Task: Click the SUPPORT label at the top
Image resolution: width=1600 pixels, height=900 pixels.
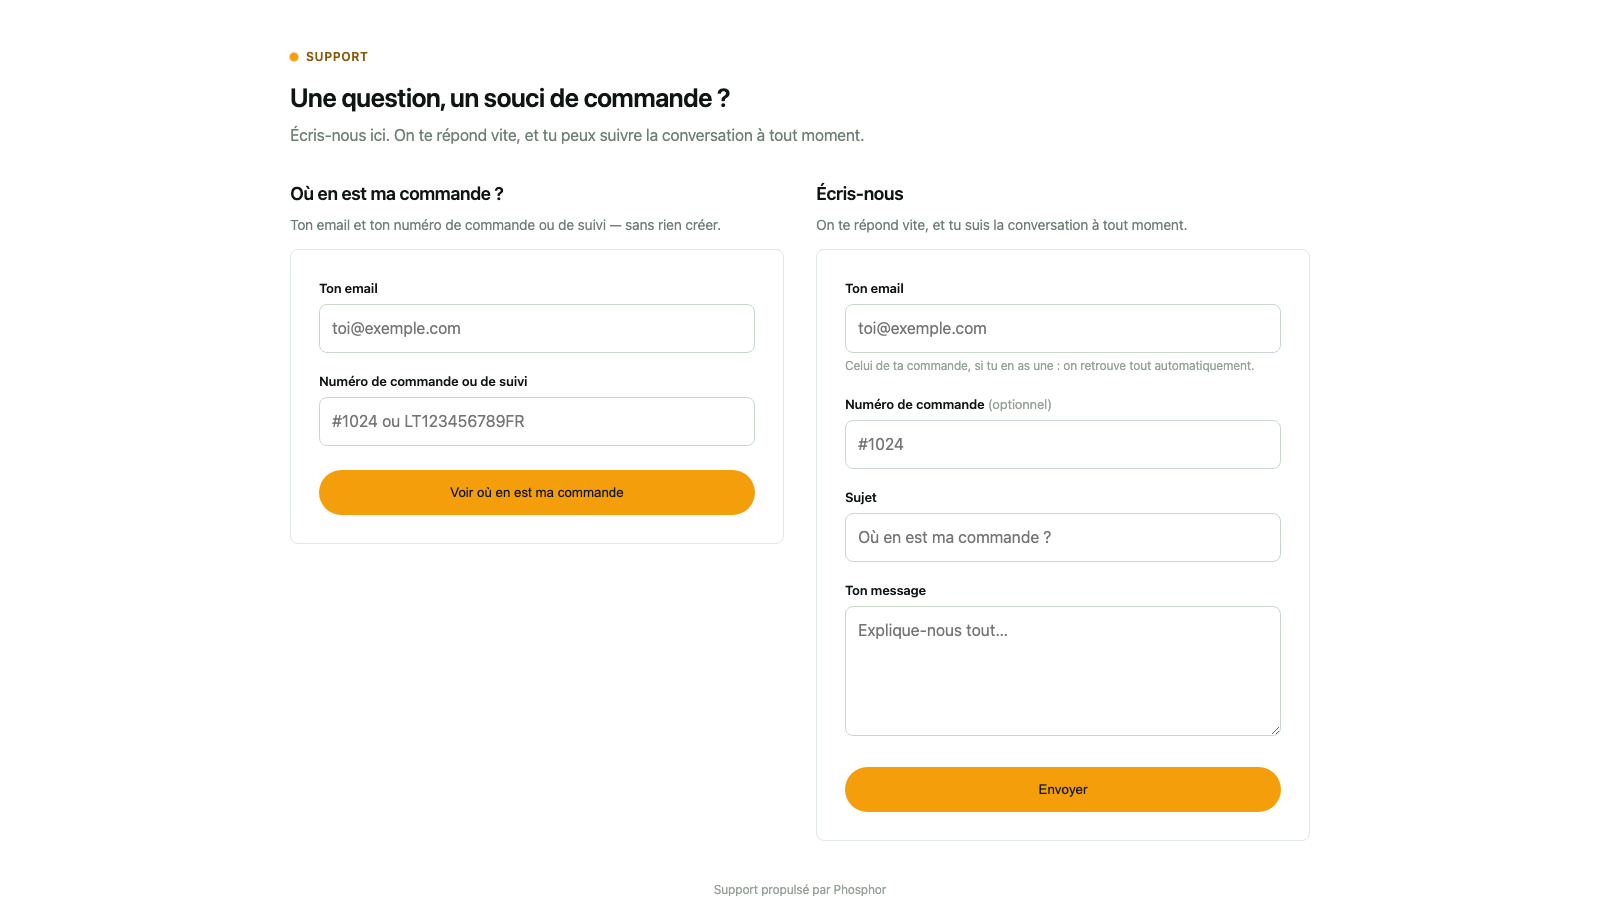Action: coord(337,57)
